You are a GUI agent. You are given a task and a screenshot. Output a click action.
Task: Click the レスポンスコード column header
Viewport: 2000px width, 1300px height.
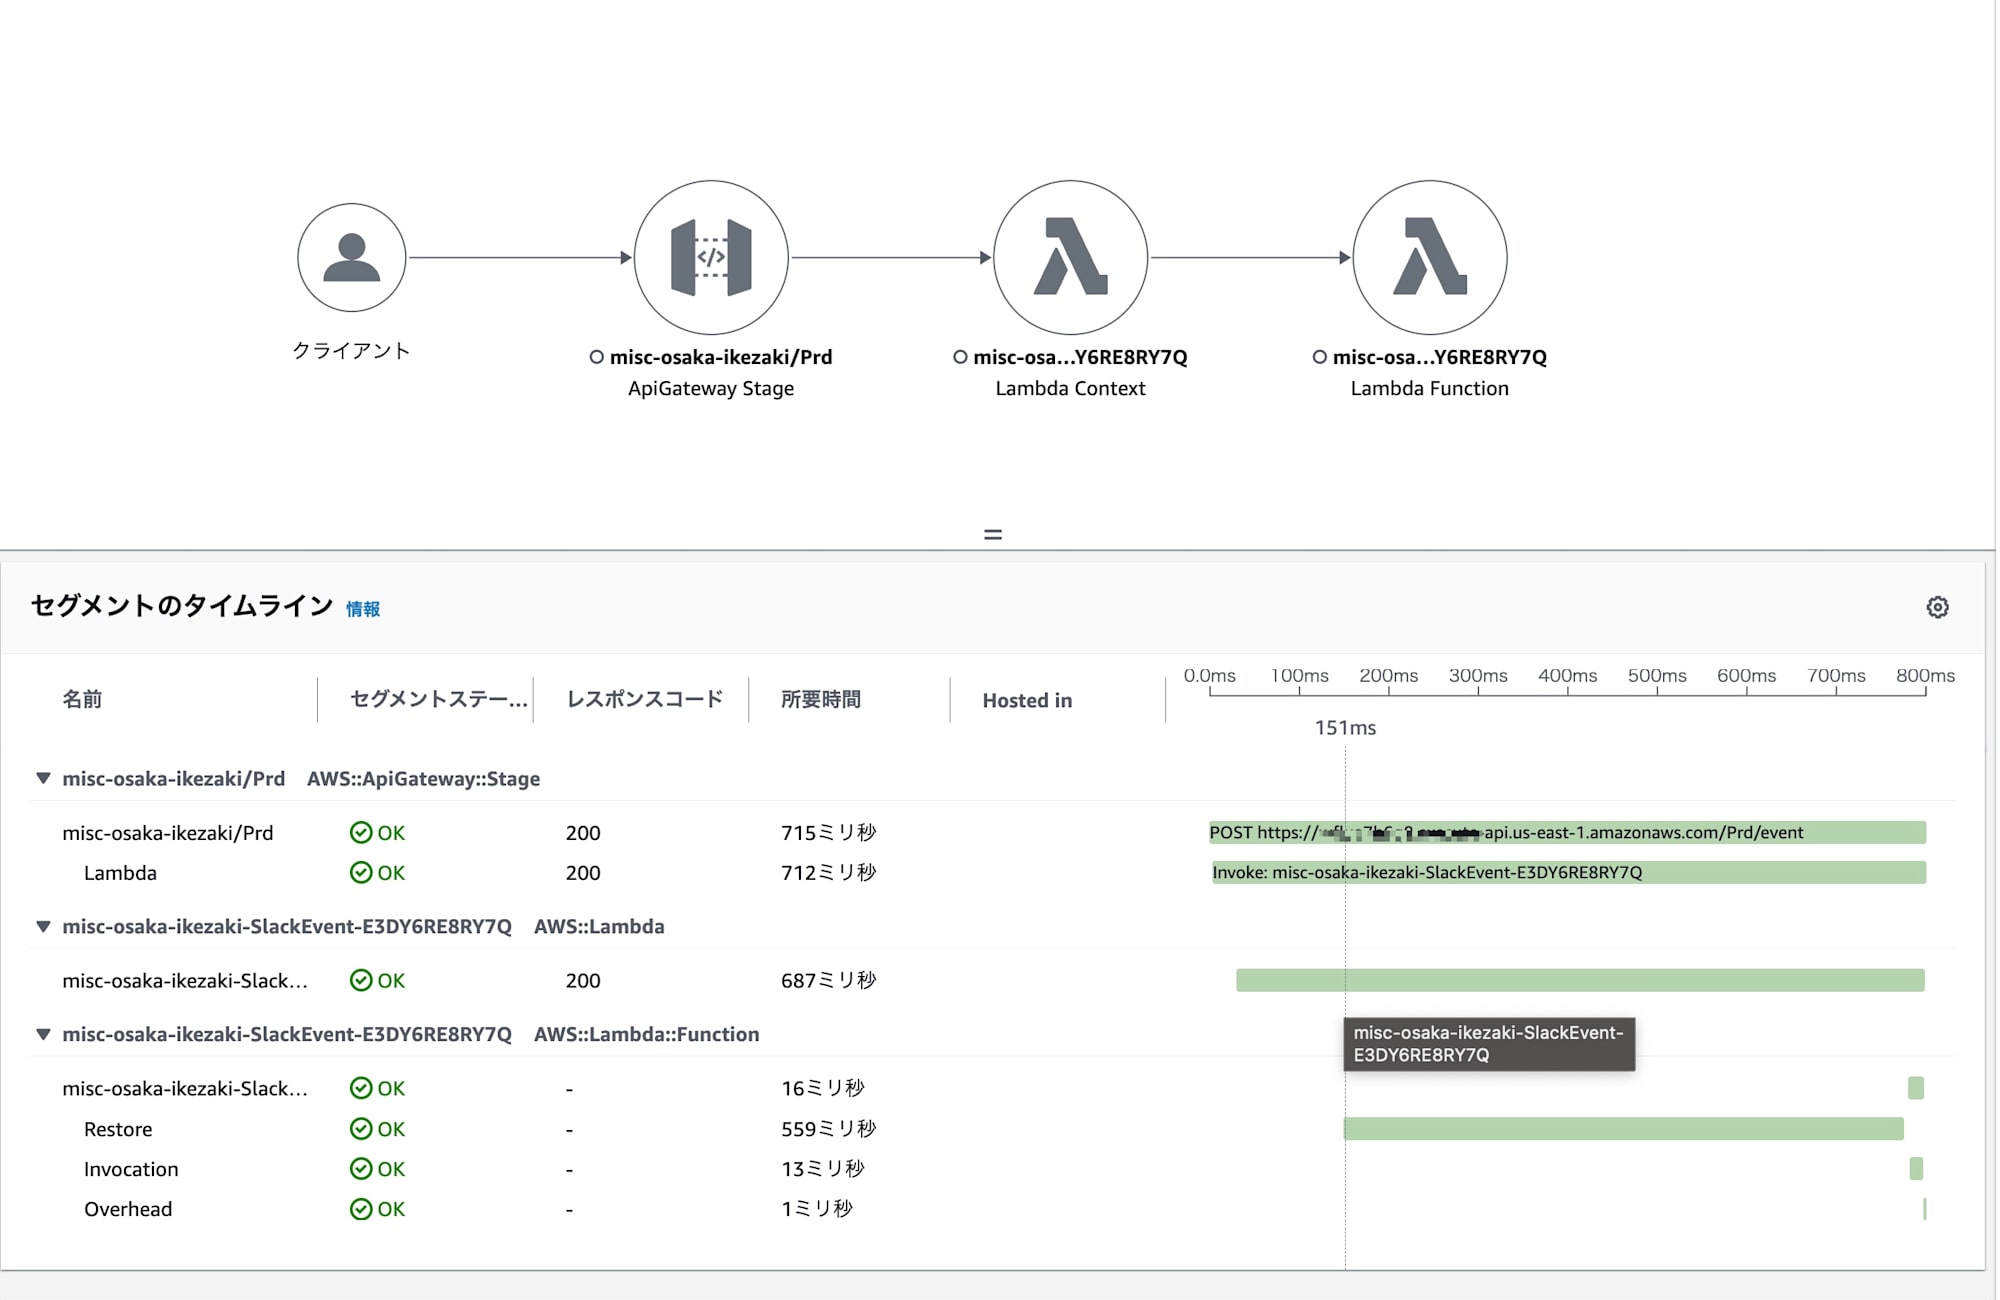click(x=644, y=699)
